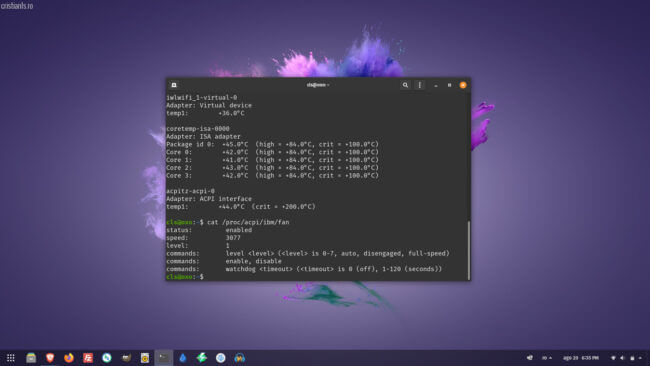
Task: Launch the file manager from the dock
Action: pos(31,358)
